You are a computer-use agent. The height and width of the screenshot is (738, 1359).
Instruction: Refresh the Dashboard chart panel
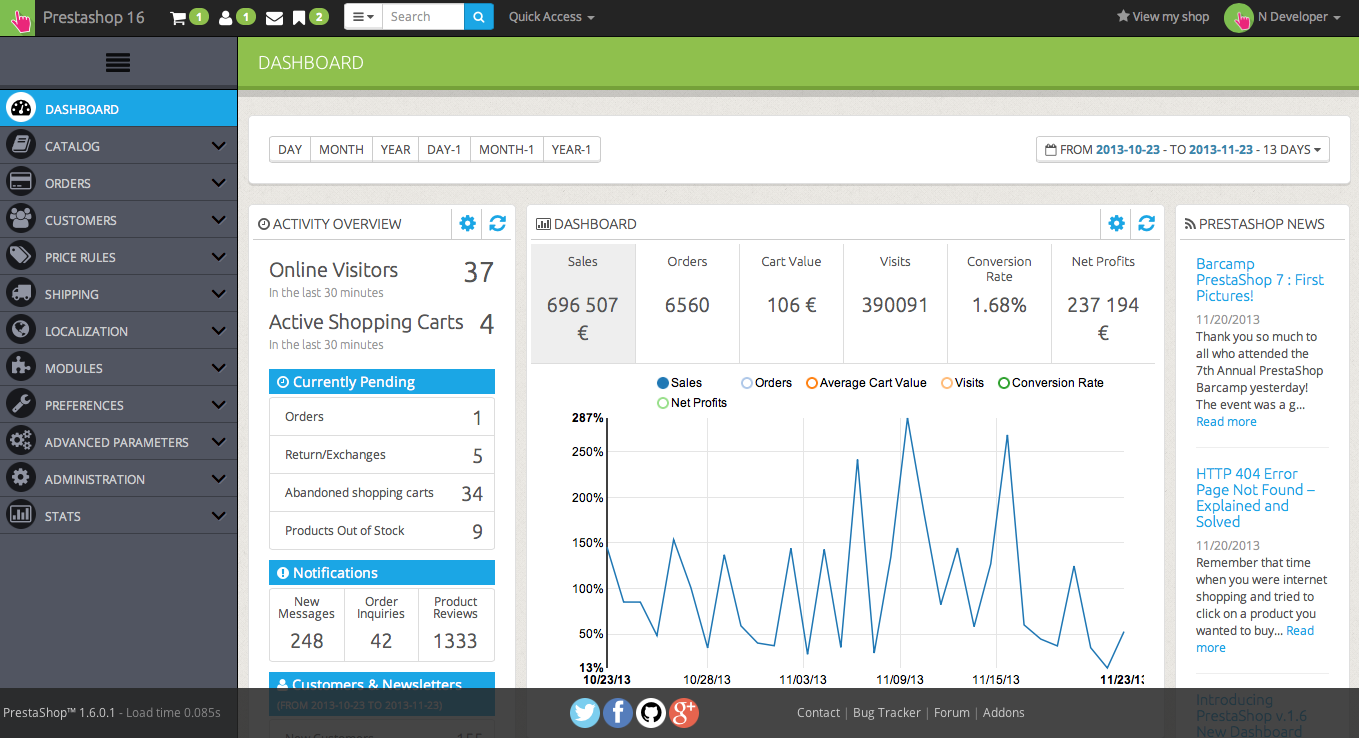click(1146, 224)
